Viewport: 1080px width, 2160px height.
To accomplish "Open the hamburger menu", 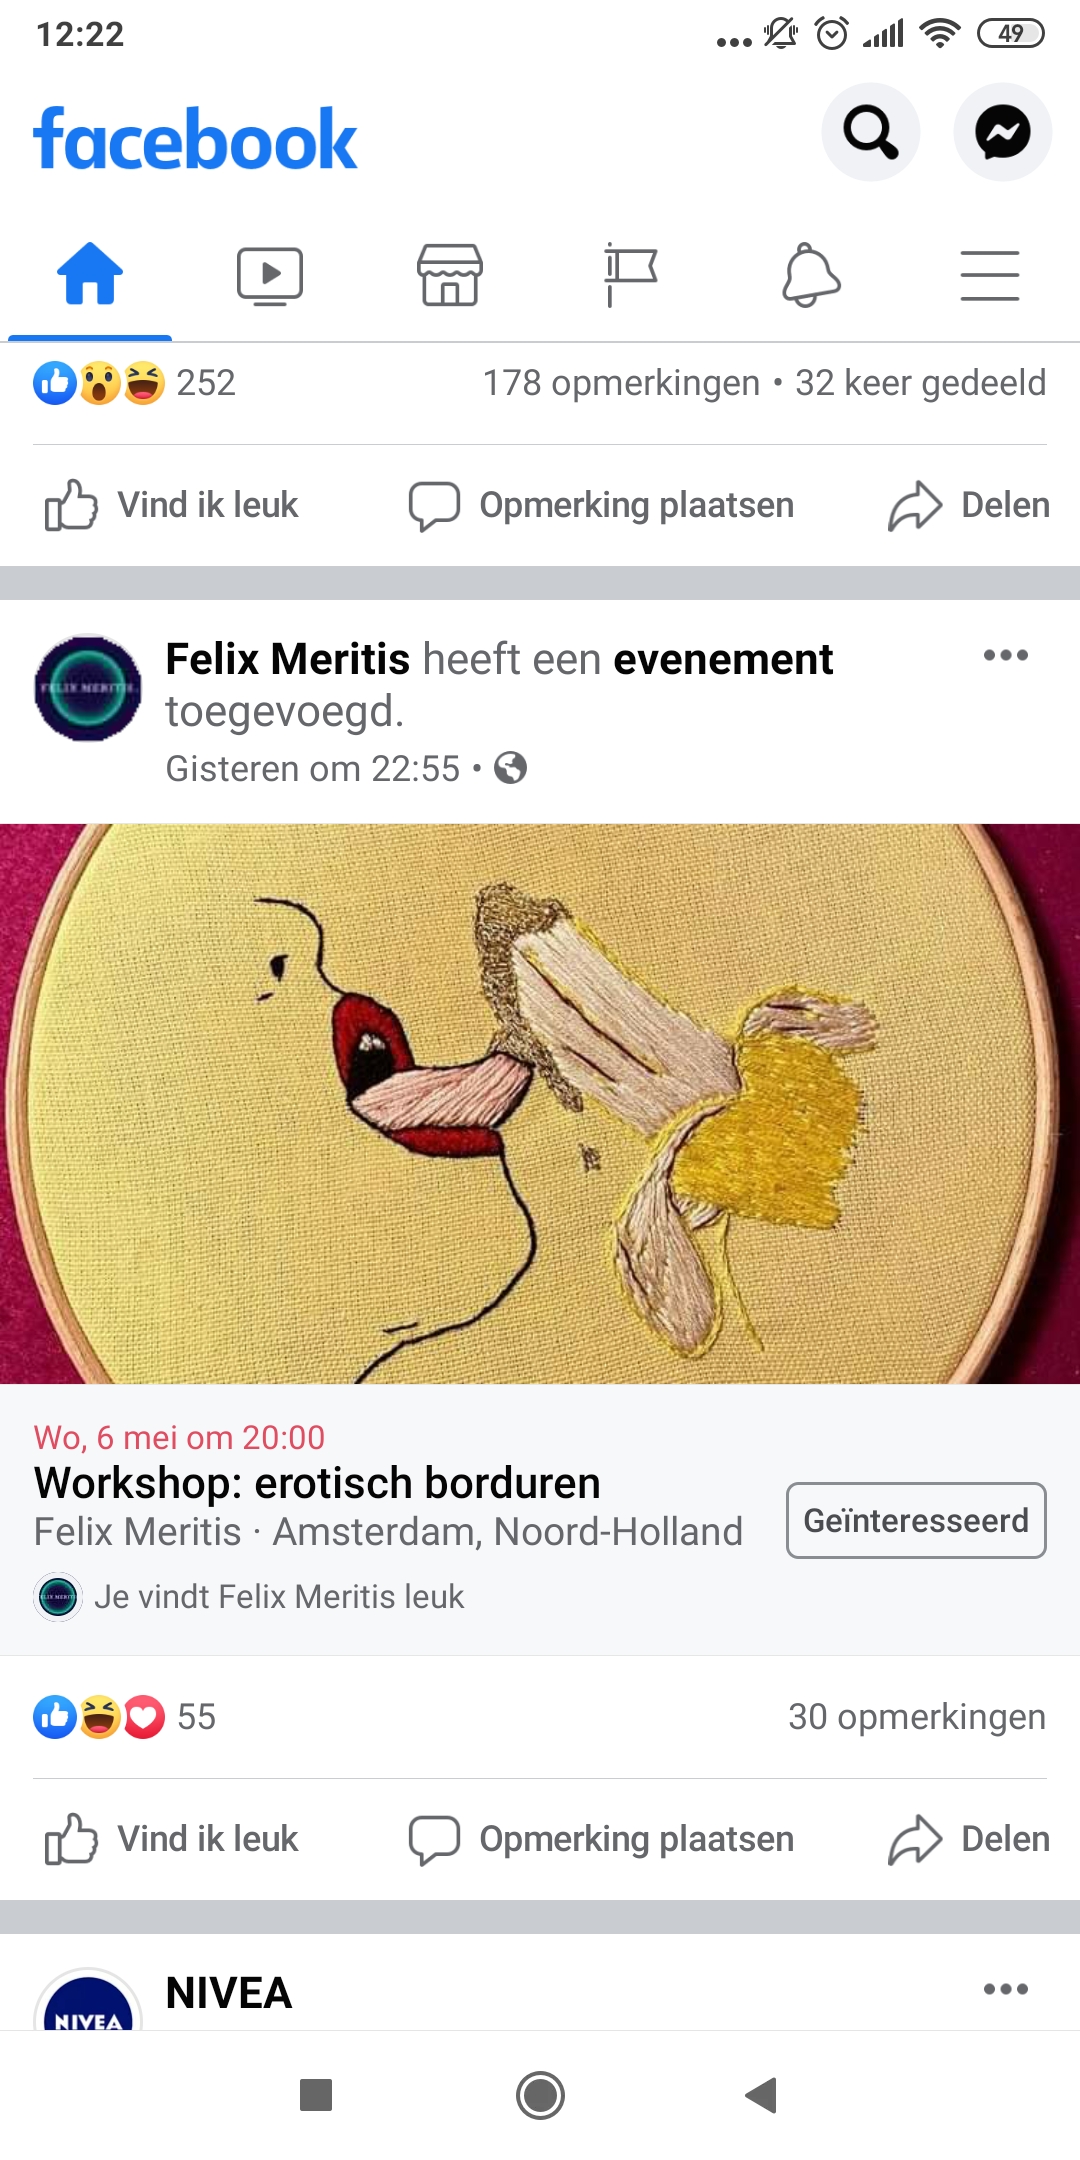I will [990, 276].
